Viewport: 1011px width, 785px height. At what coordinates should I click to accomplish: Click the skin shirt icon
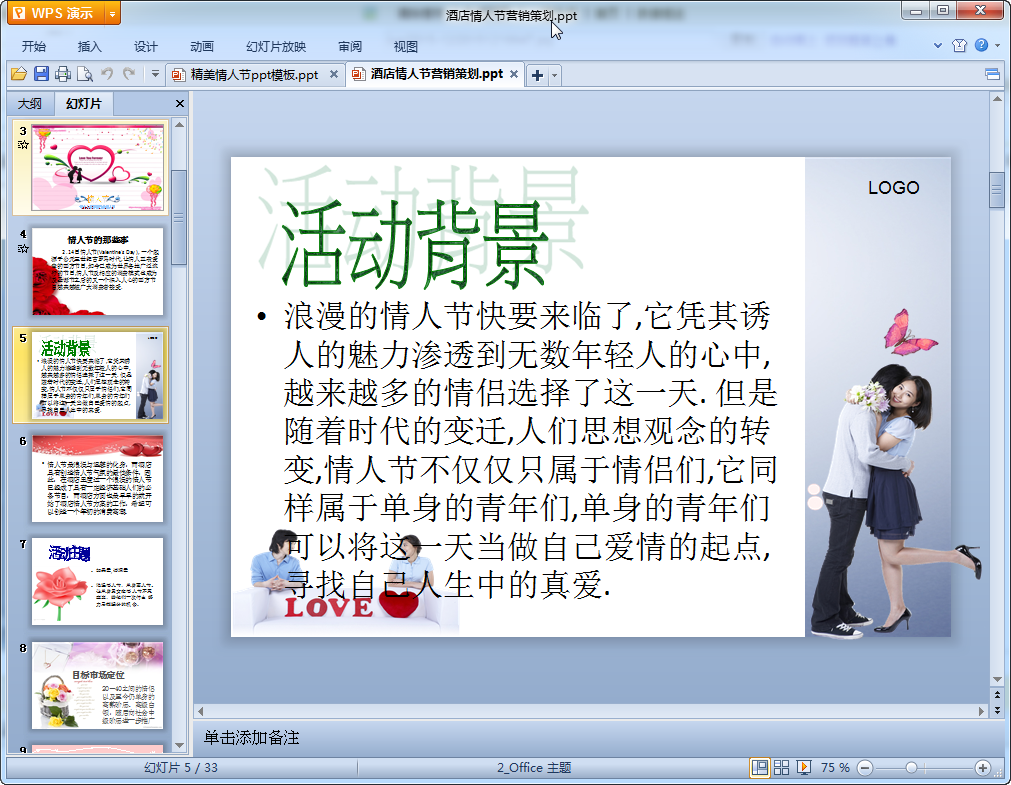click(959, 45)
